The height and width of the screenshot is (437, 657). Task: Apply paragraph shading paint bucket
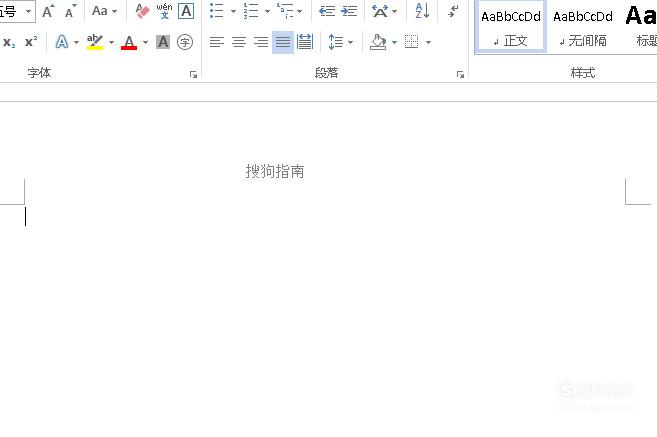coord(378,42)
